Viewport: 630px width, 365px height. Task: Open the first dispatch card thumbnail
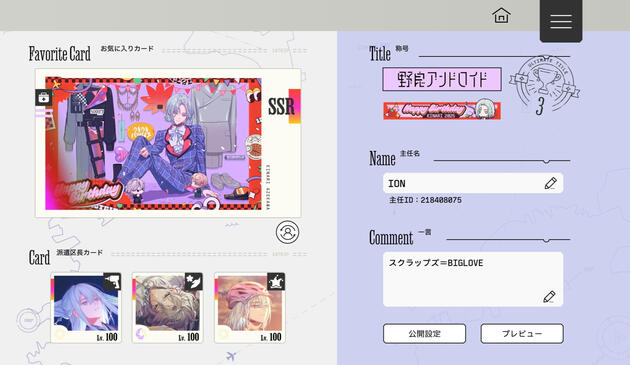pyautogui.click(x=86, y=308)
